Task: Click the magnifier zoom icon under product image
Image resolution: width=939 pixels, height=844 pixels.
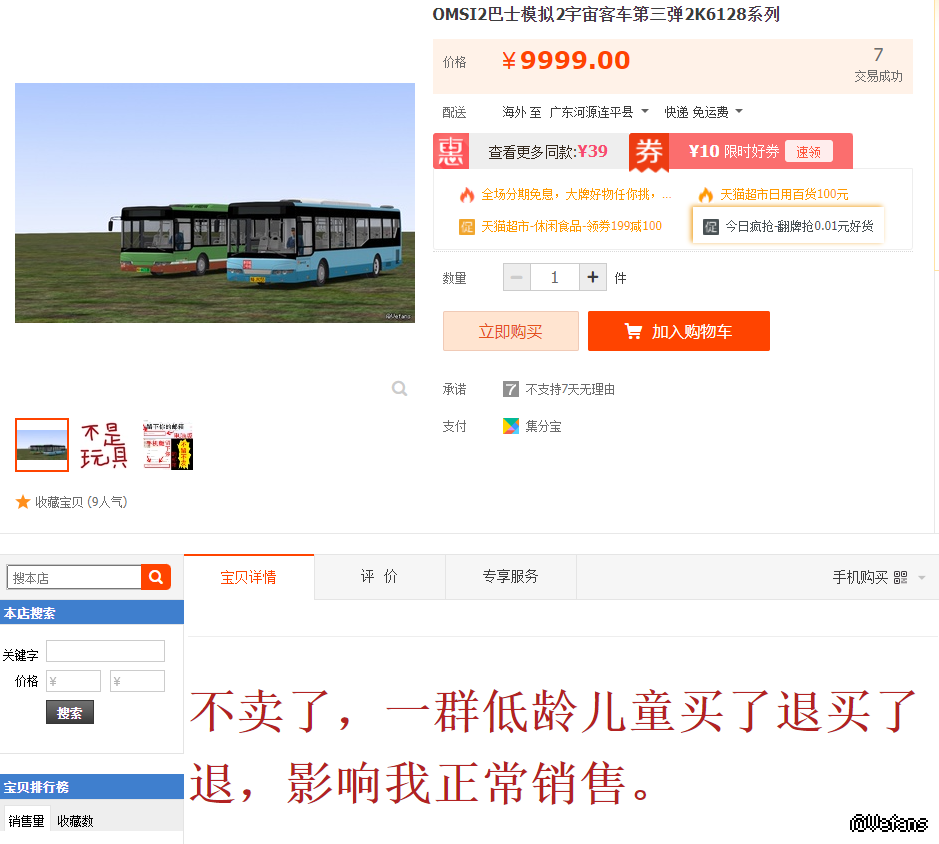Action: 399,389
